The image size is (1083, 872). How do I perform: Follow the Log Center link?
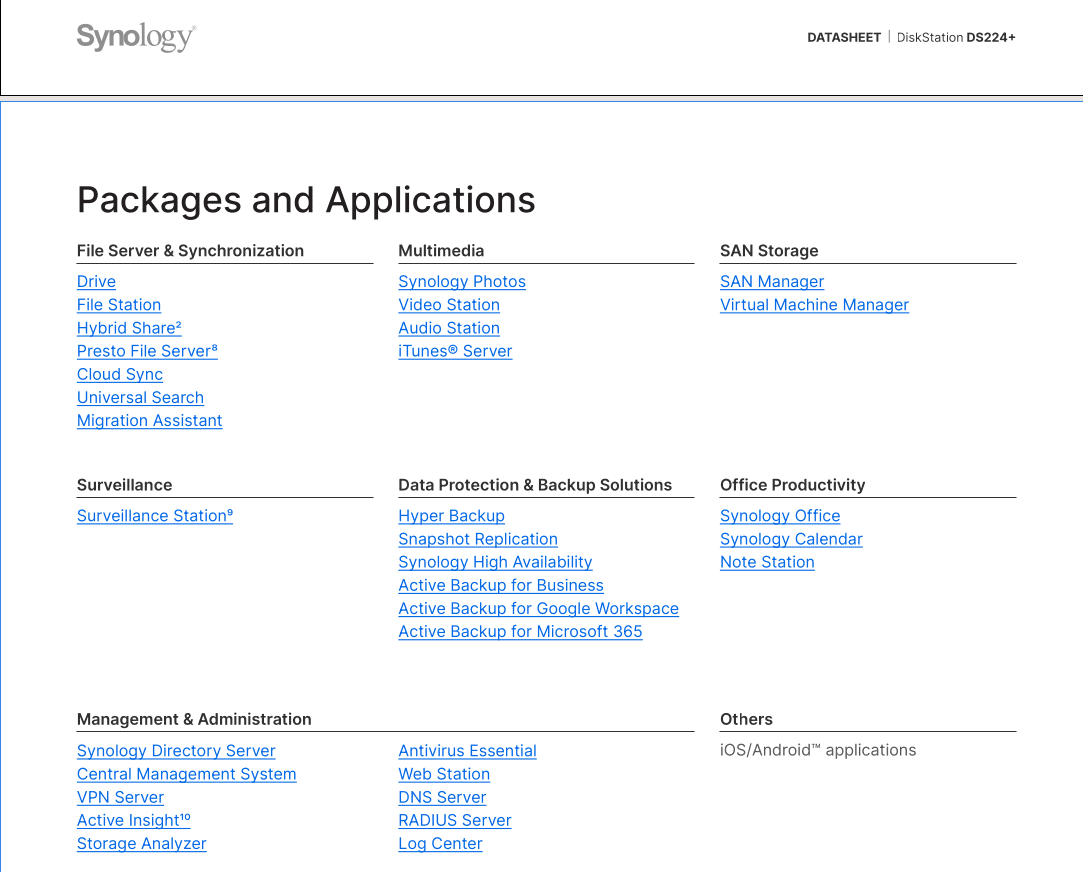440,844
